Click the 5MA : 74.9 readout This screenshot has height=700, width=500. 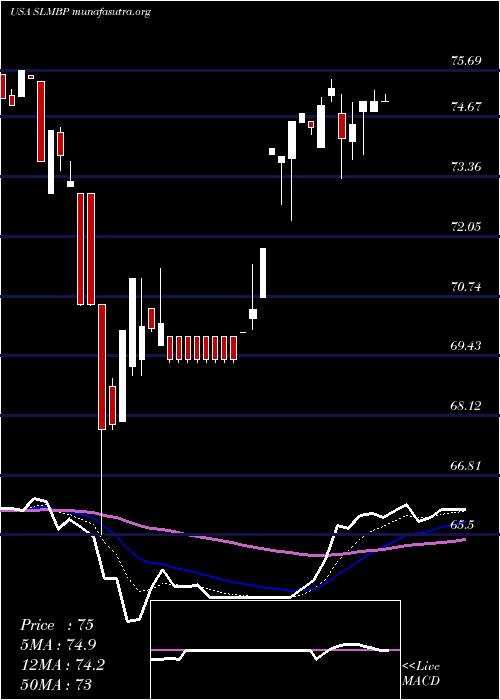click(x=58, y=645)
